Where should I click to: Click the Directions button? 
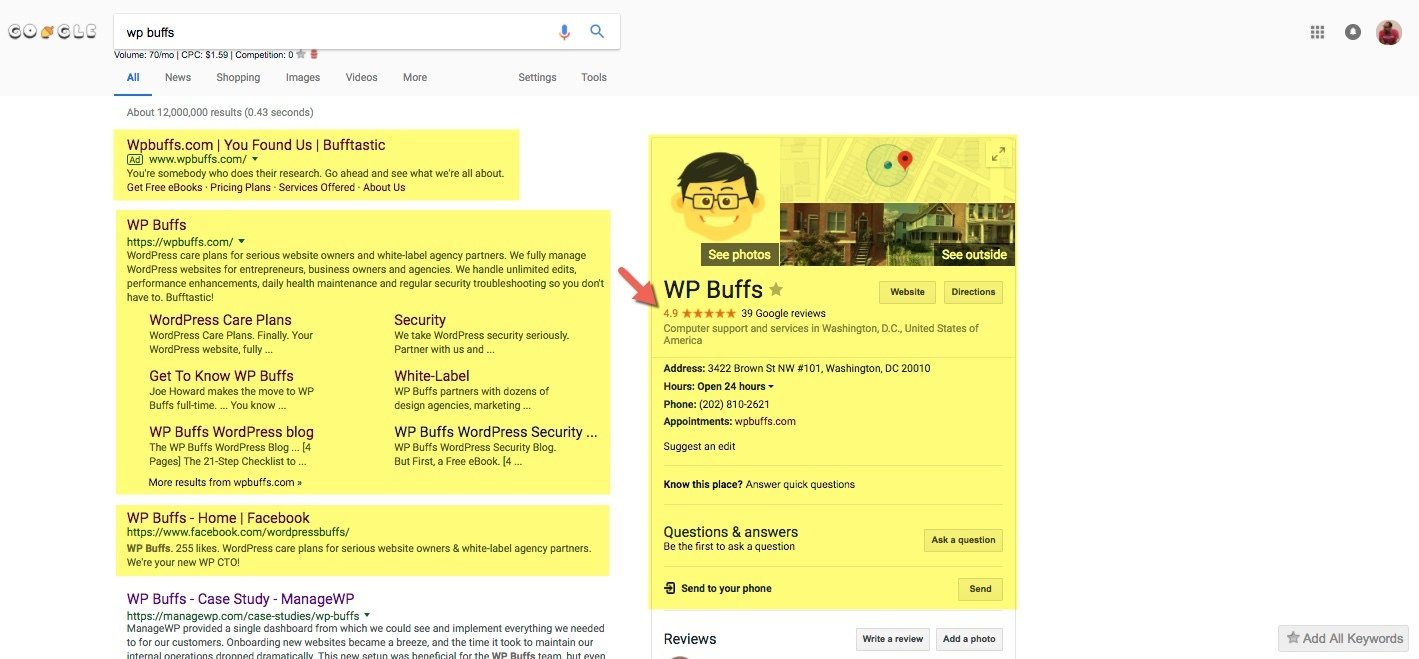point(973,292)
